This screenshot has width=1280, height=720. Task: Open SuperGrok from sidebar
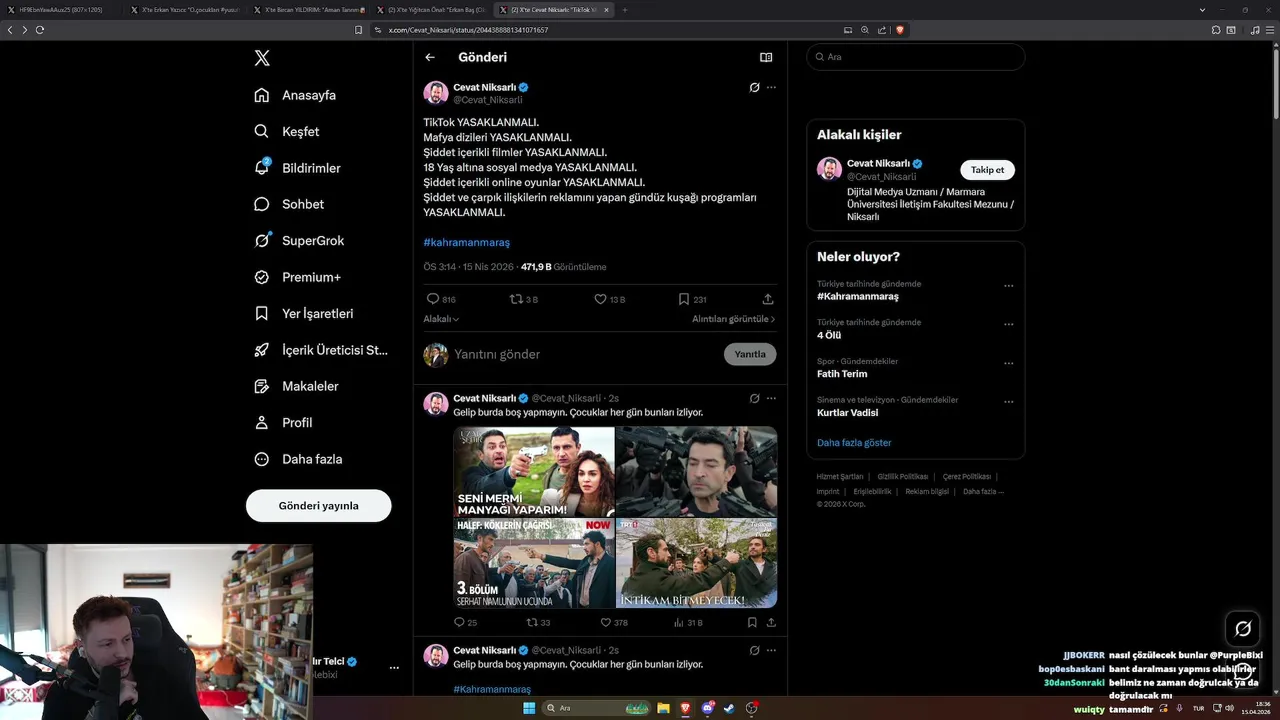coord(299,240)
